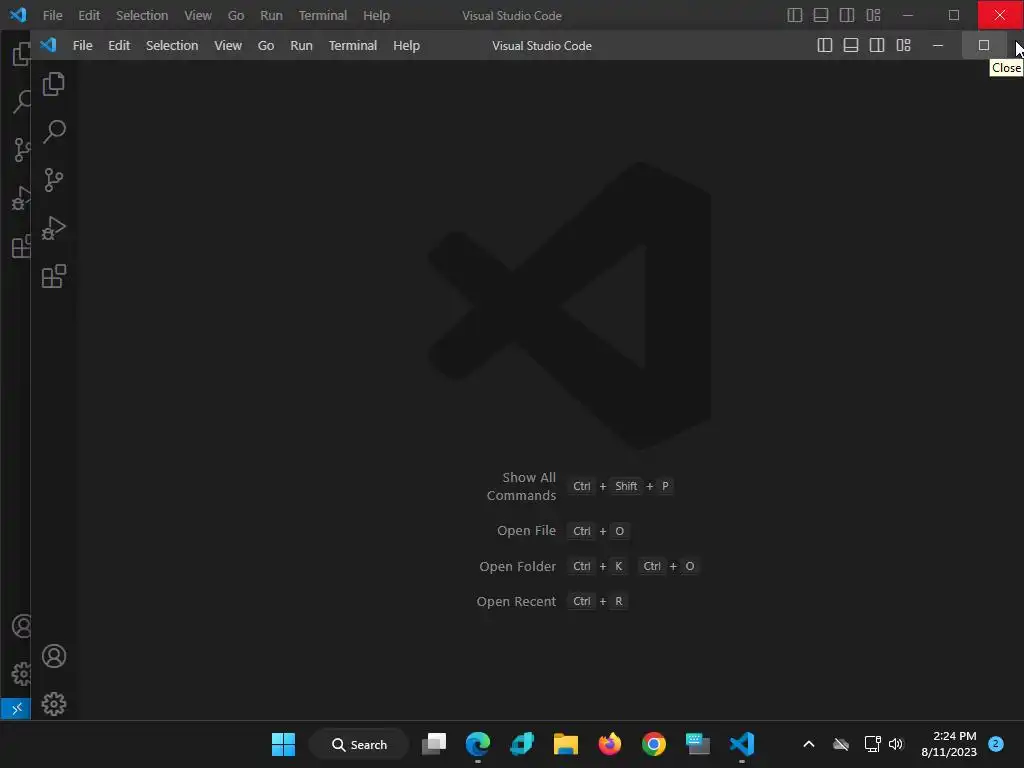Image resolution: width=1024 pixels, height=768 pixels.
Task: Click Remote Window indicator in background window
Action: point(16,708)
